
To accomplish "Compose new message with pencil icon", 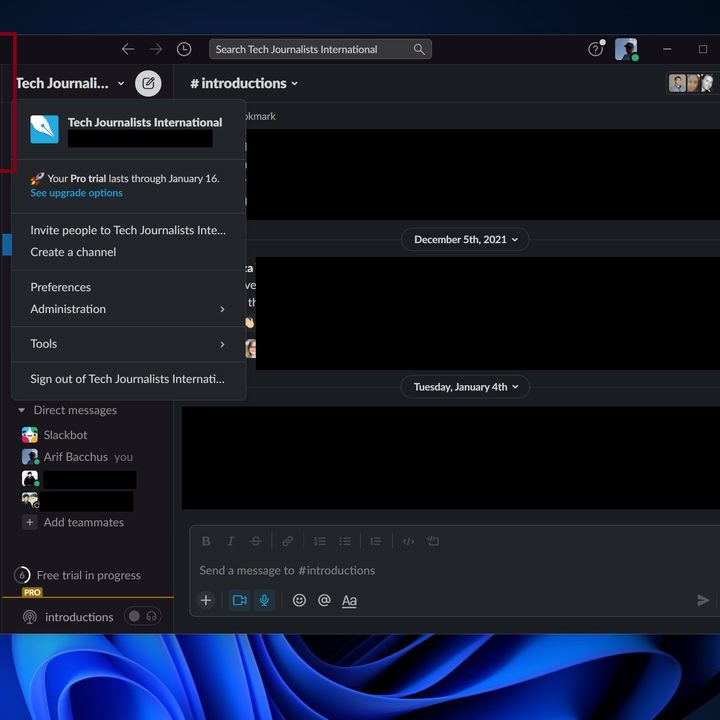I will coord(148,84).
